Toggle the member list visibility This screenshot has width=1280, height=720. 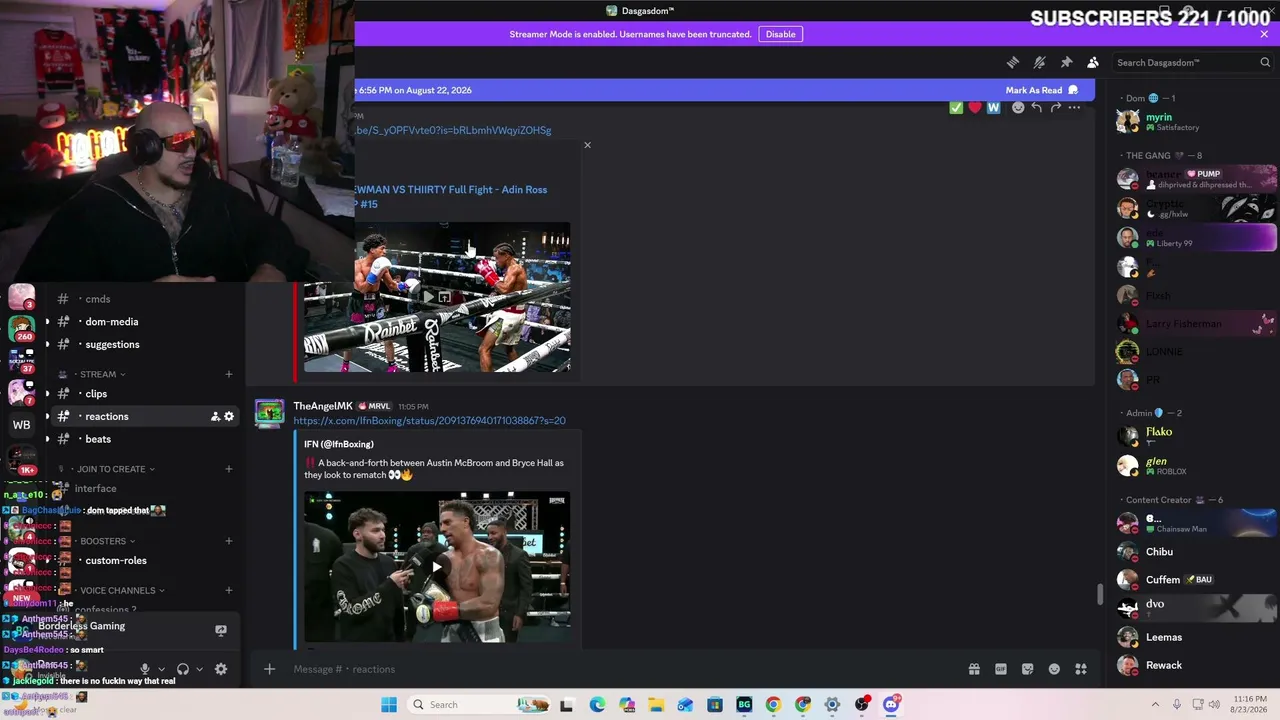point(1093,62)
